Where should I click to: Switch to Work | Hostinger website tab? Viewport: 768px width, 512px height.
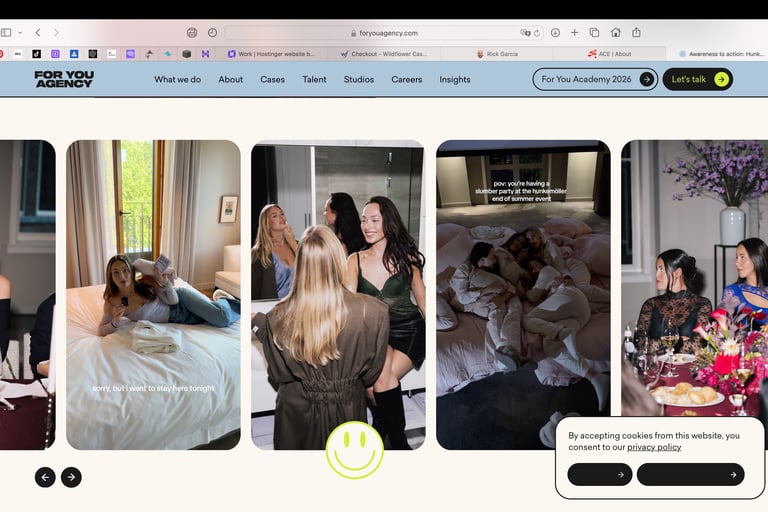coord(271,54)
